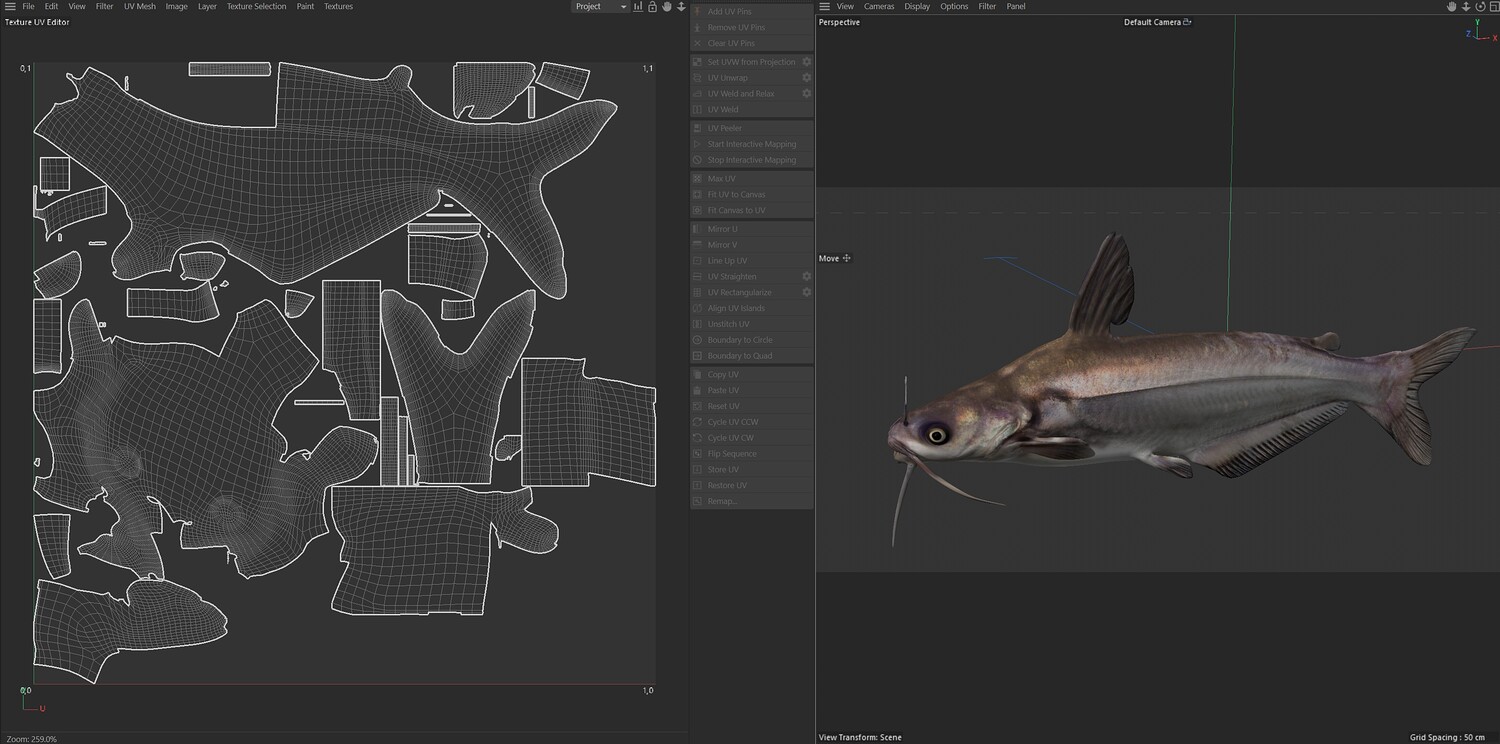1500x744 pixels.
Task: Click the Fit UV to Canvas command
Action: click(736, 195)
